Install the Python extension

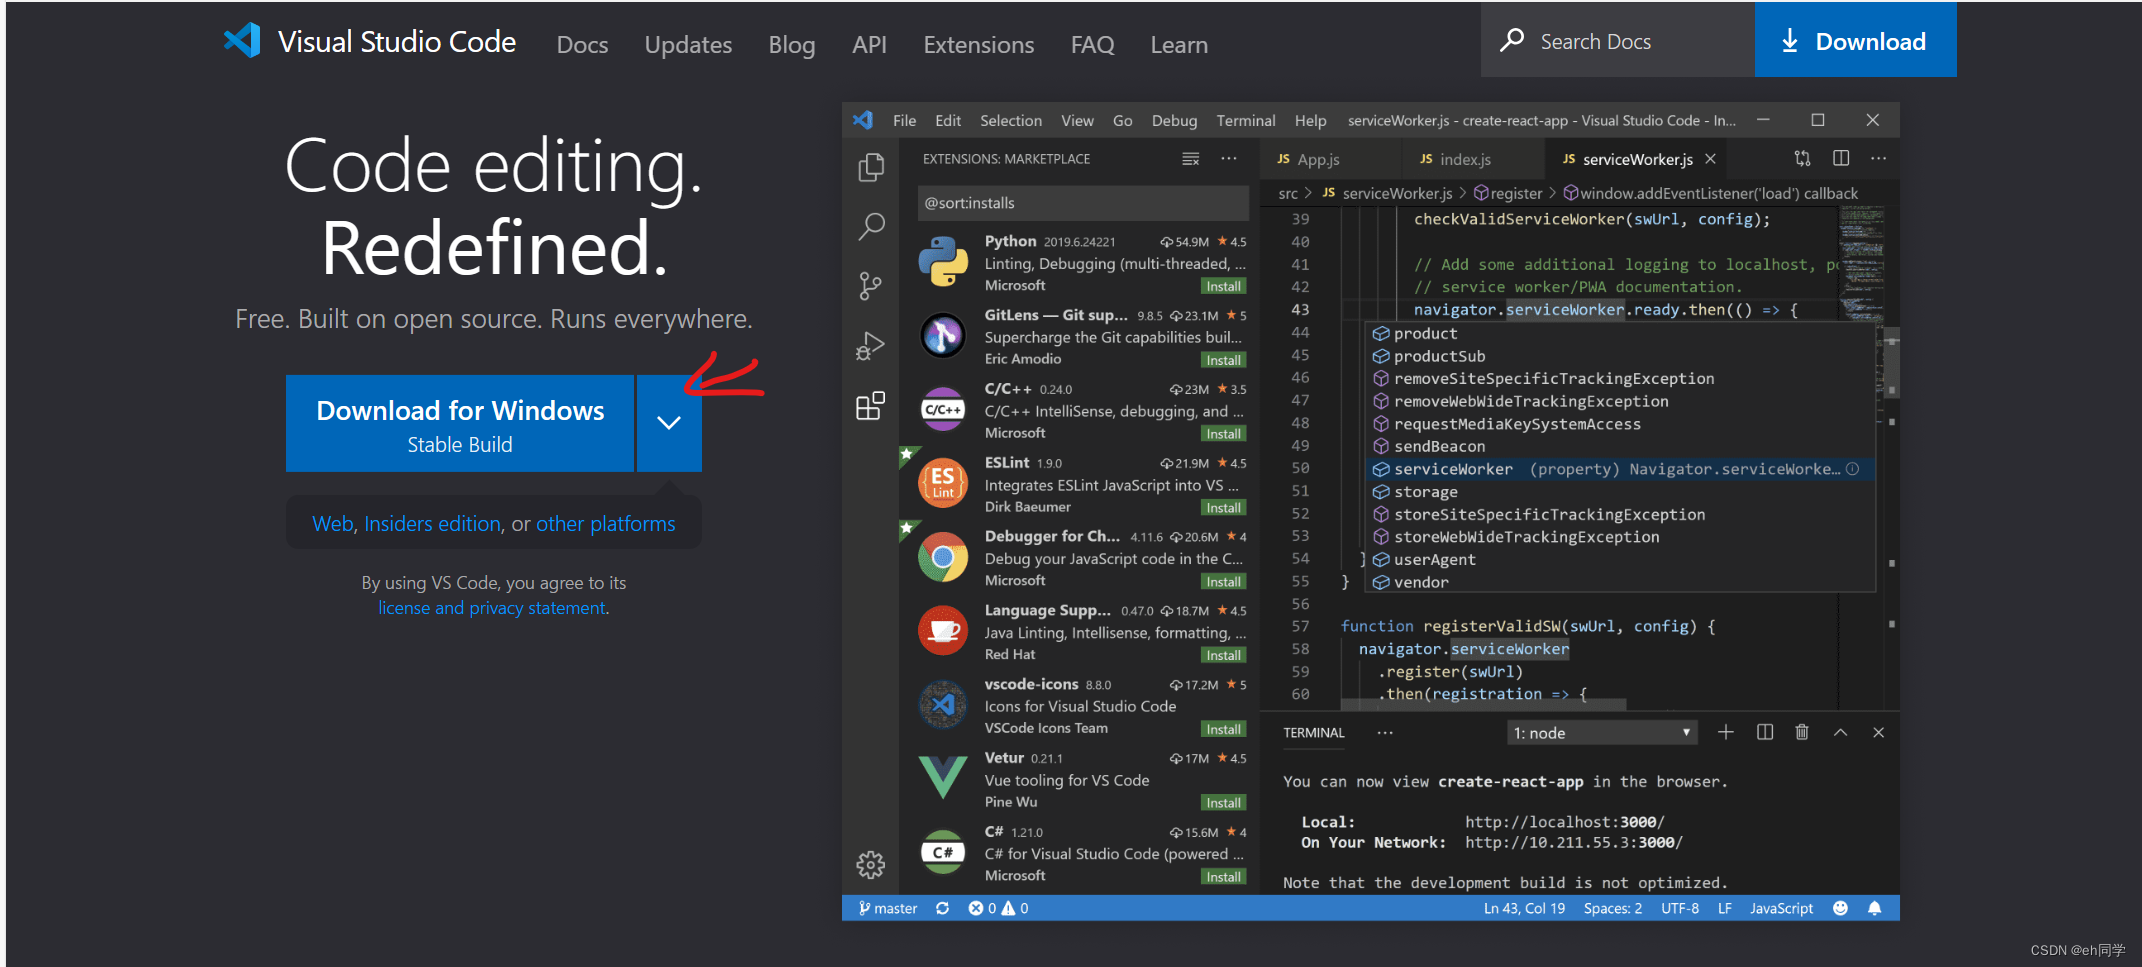point(1224,286)
